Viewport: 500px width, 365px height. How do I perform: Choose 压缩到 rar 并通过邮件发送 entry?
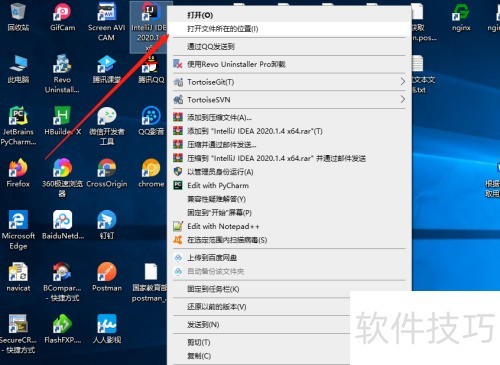(x=289, y=158)
